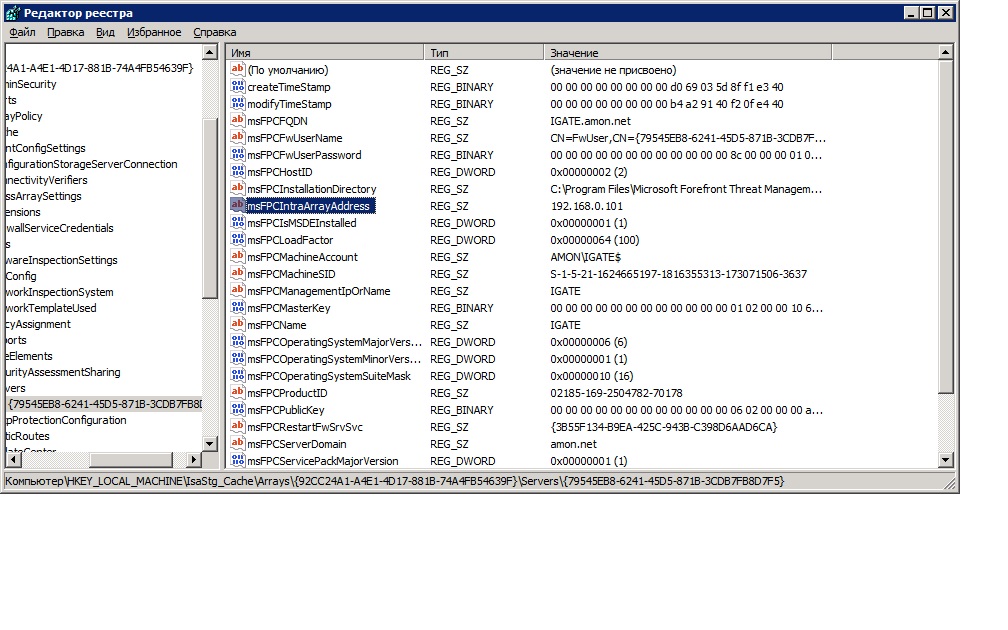Click the values list scroll-up arrow
Viewport: 1008px width, 630px height.
pyautogui.click(x=945, y=52)
